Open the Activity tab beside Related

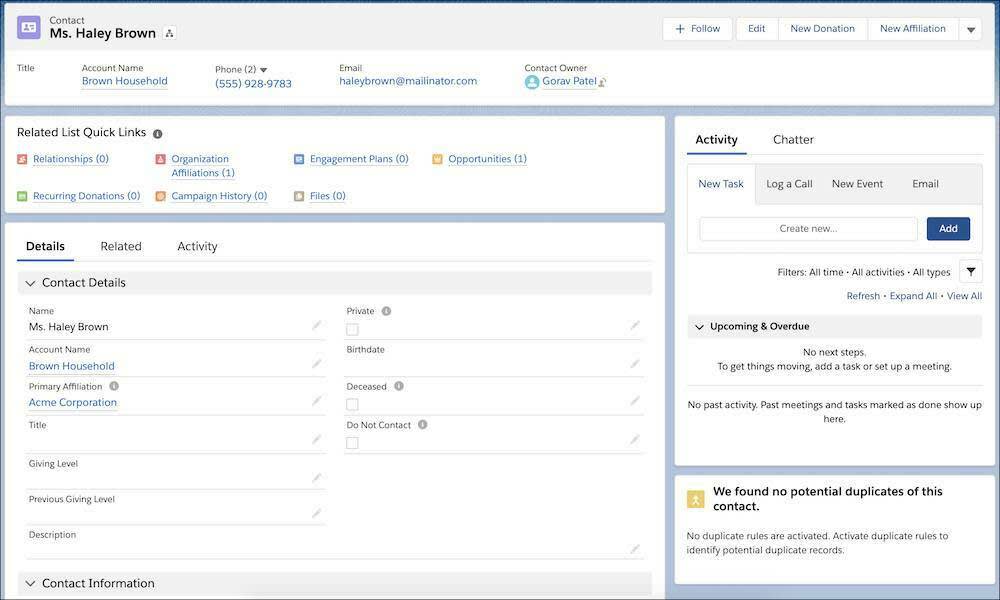[x=197, y=247]
